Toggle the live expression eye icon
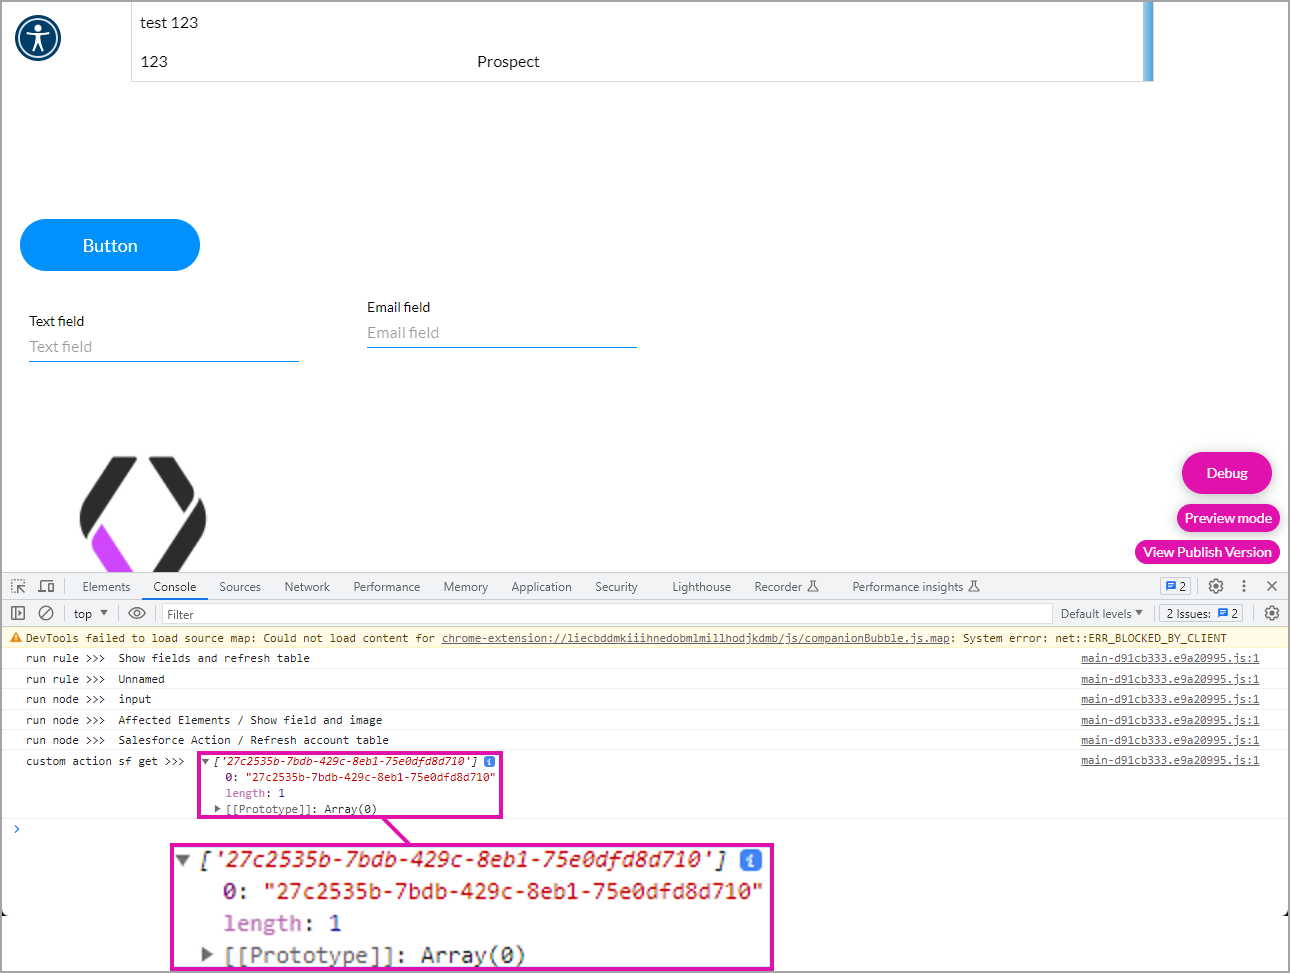The width and height of the screenshot is (1290, 973). point(137,613)
